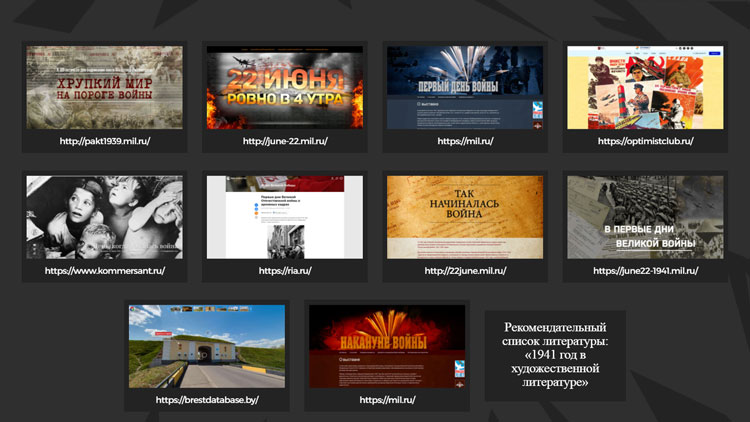750x422 pixels.
Task: Select the «Так начиналась война» thumbnail
Action: coord(465,217)
